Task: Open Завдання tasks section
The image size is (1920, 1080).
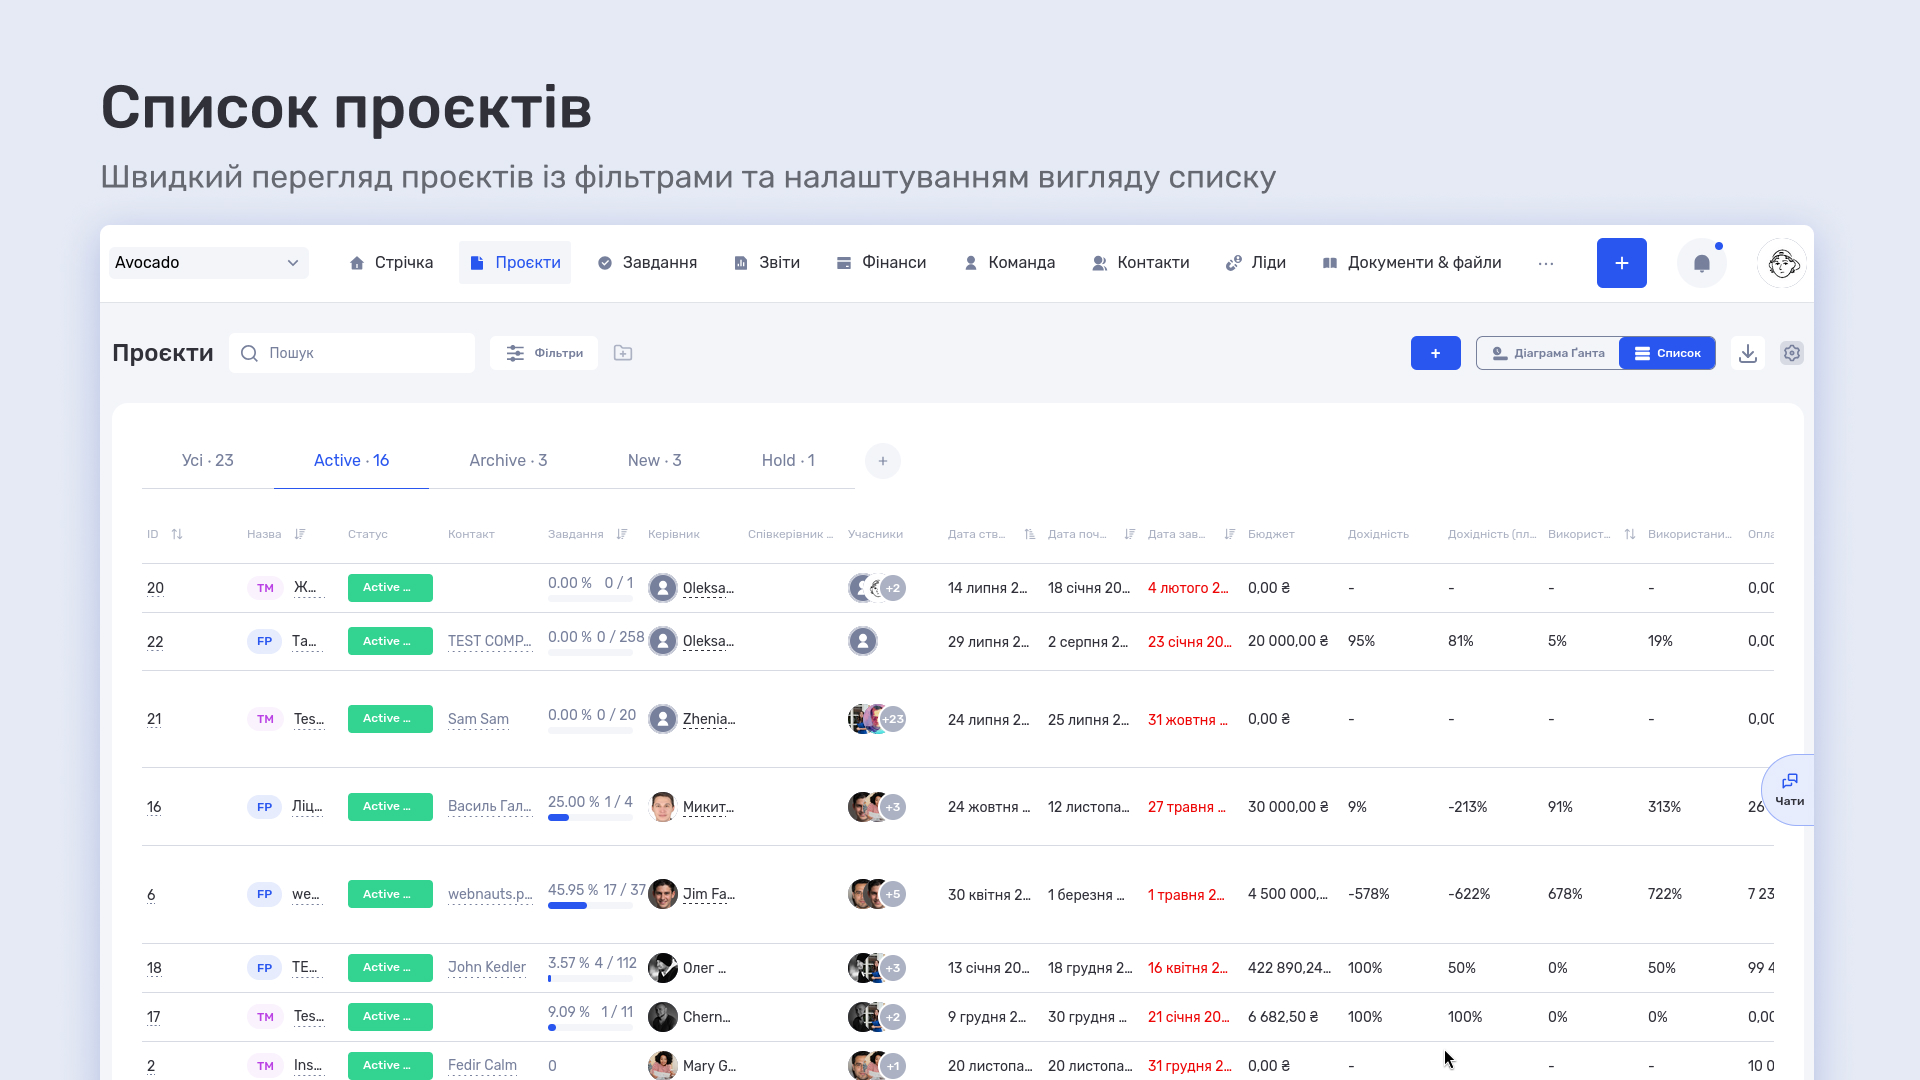Action: tap(647, 263)
